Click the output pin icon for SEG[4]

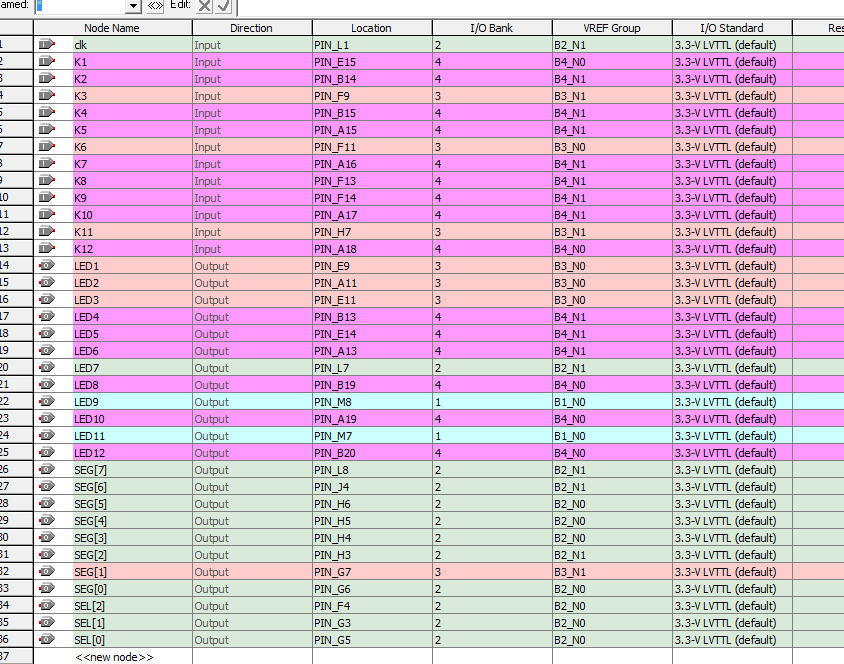point(47,520)
